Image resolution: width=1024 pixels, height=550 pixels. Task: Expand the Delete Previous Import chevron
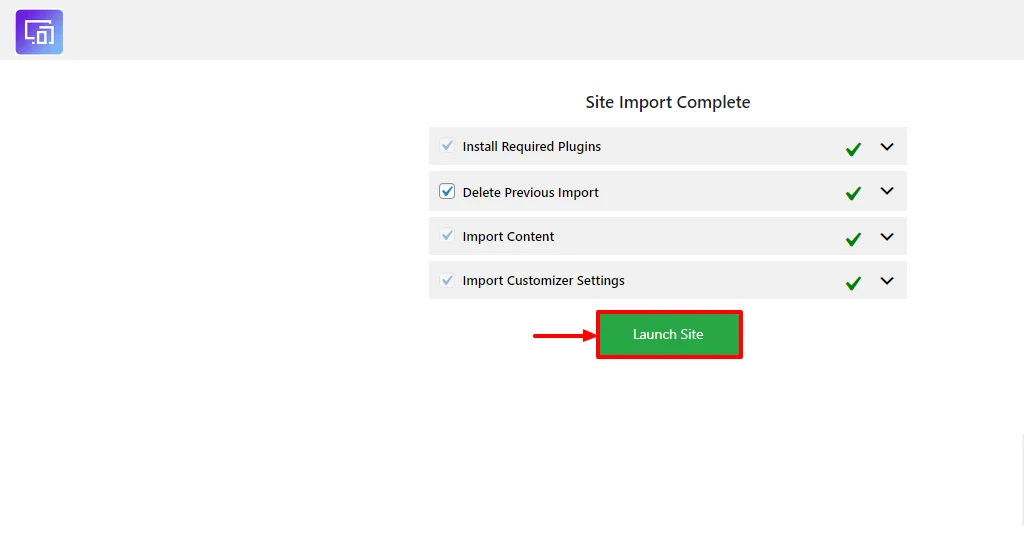pos(886,191)
